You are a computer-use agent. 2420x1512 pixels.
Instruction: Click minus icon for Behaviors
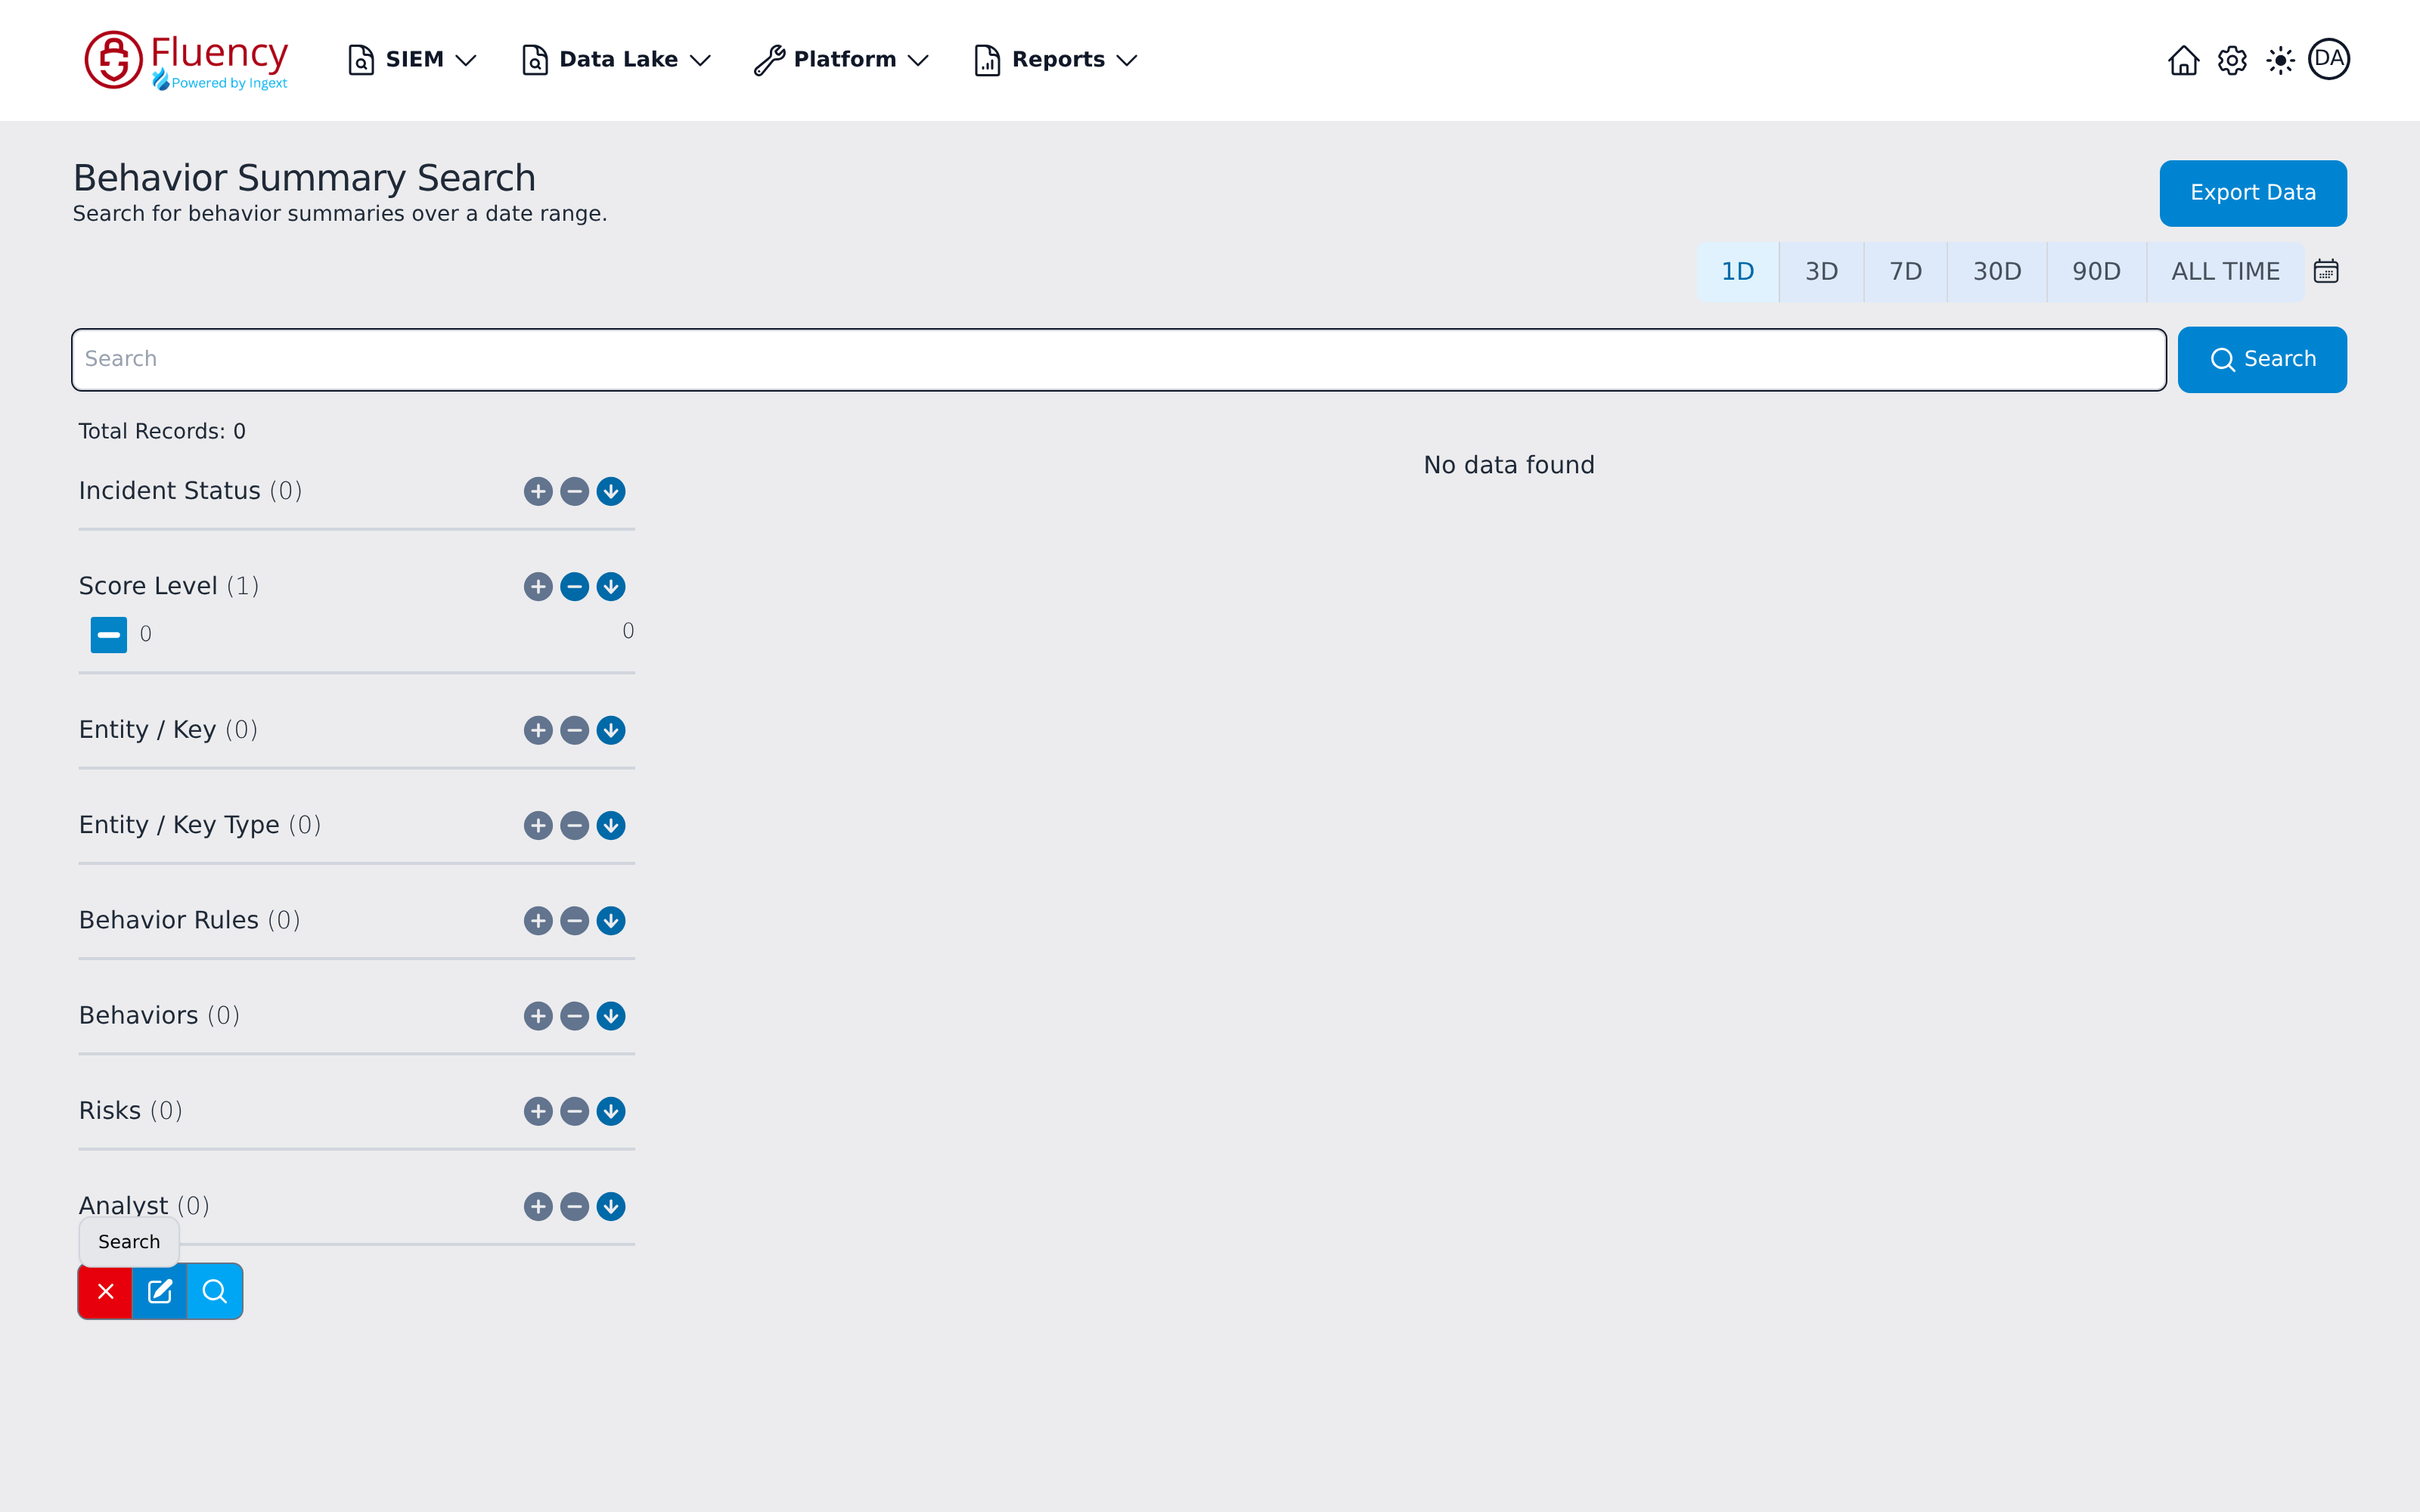[574, 1016]
